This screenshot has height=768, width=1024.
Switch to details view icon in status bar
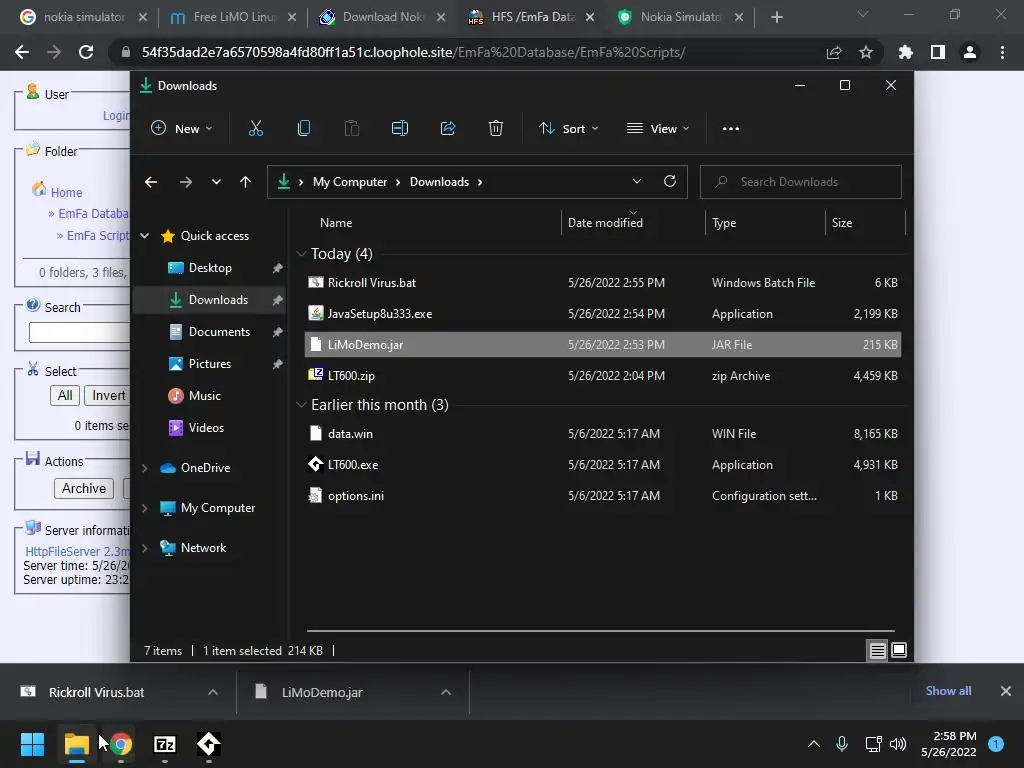tap(877, 650)
